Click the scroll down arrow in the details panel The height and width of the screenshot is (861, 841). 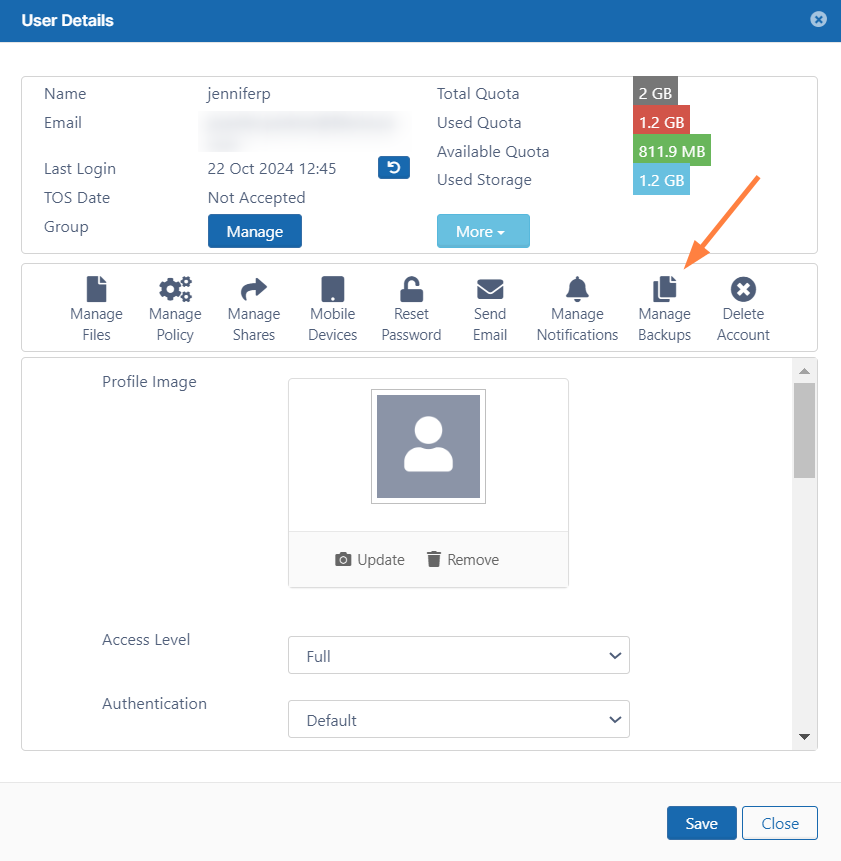pyautogui.click(x=804, y=737)
